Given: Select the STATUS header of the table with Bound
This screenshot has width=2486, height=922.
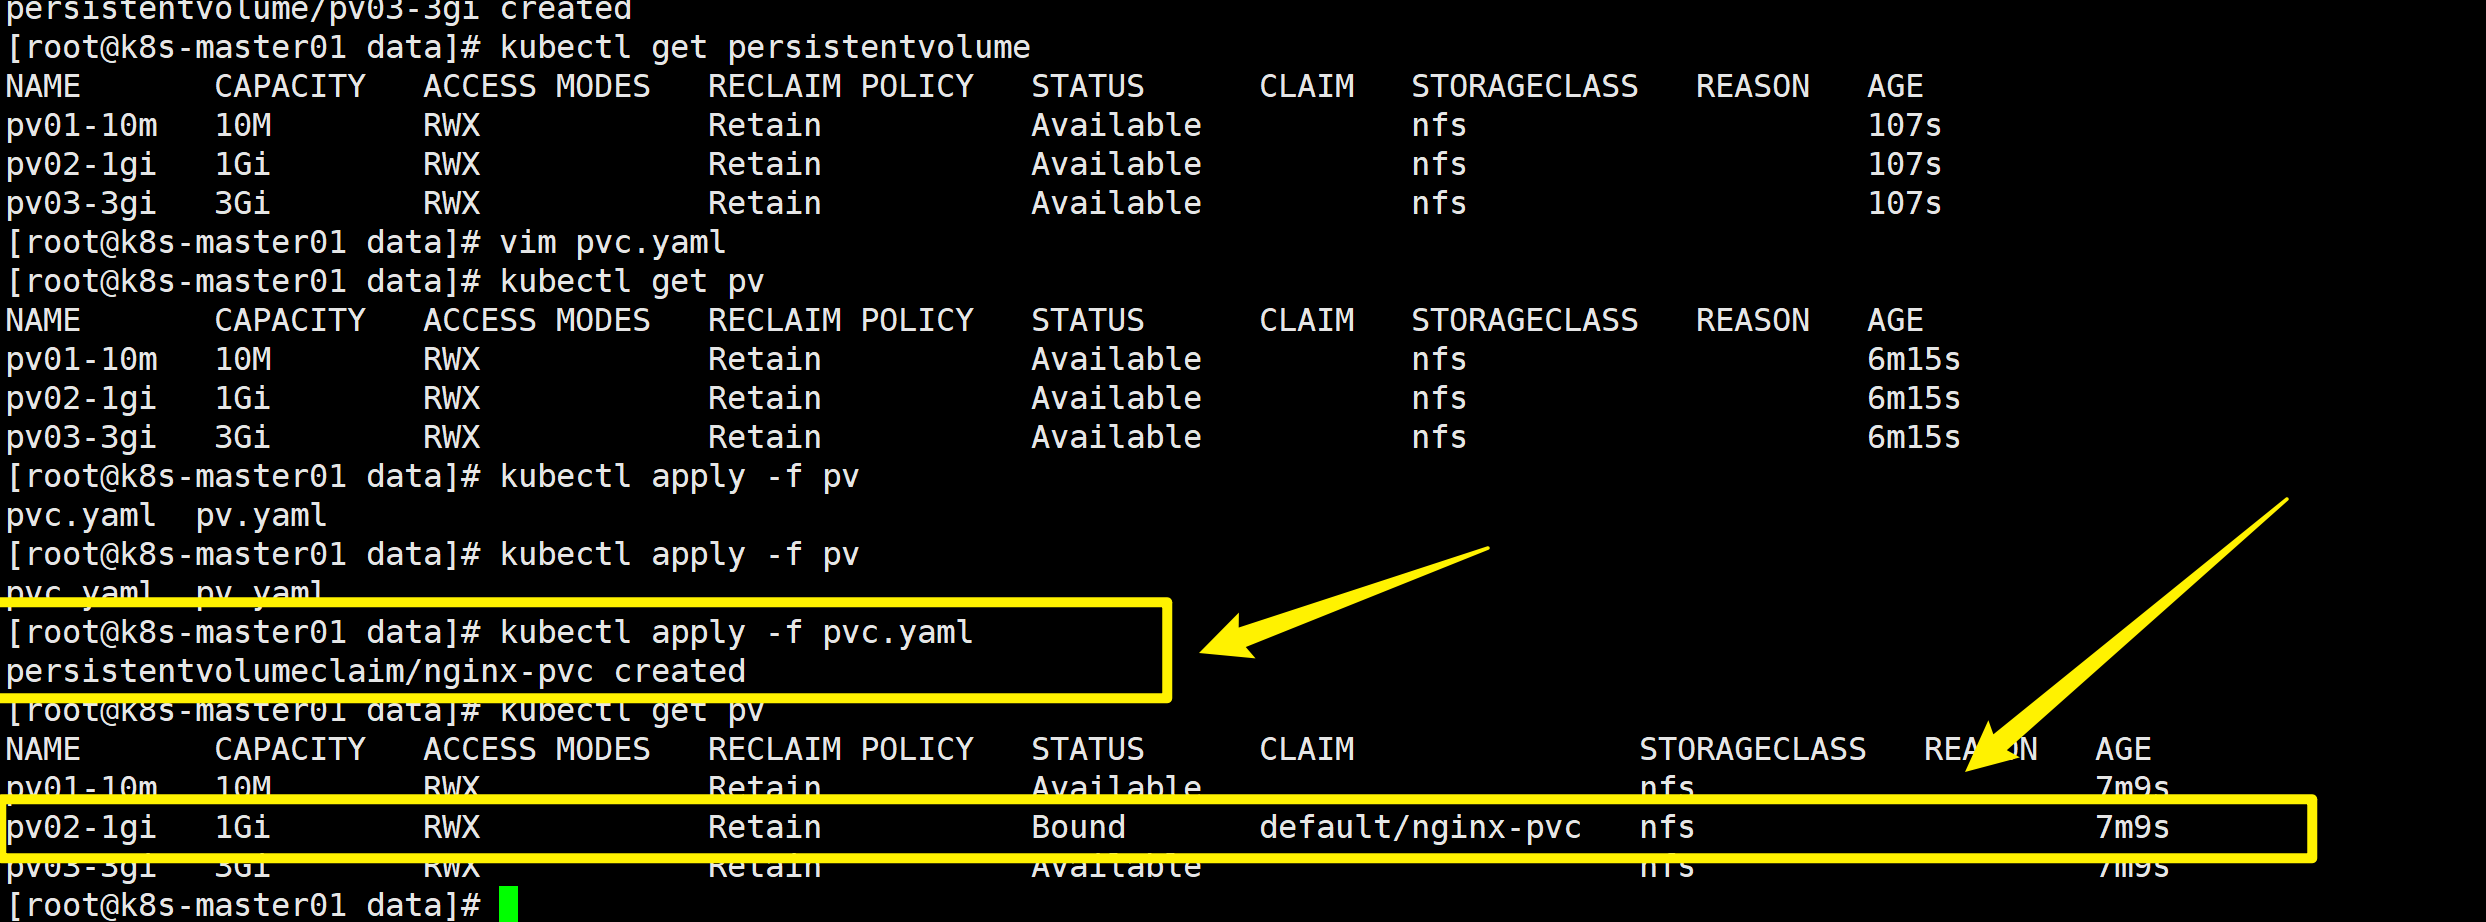Looking at the screenshot, I should (x=1088, y=750).
